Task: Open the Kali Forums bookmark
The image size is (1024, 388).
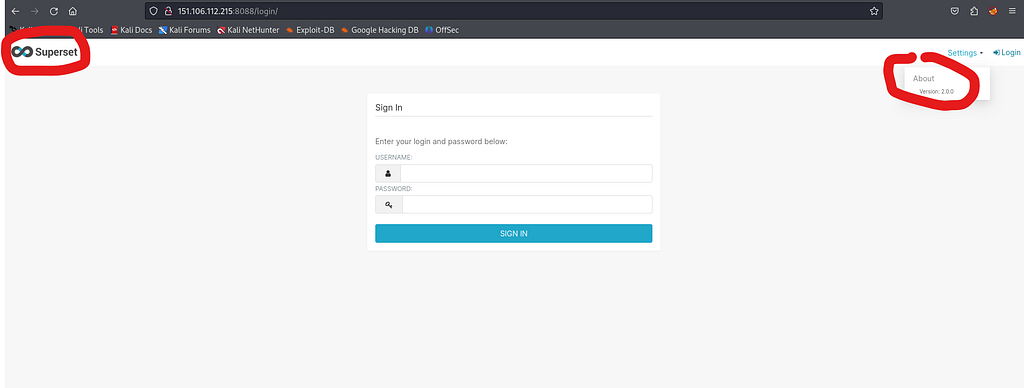Action: (x=185, y=30)
